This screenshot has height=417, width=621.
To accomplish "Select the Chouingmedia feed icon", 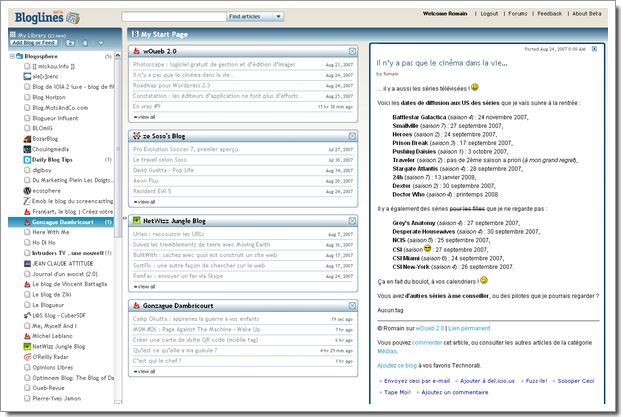I will (x=27, y=149).
